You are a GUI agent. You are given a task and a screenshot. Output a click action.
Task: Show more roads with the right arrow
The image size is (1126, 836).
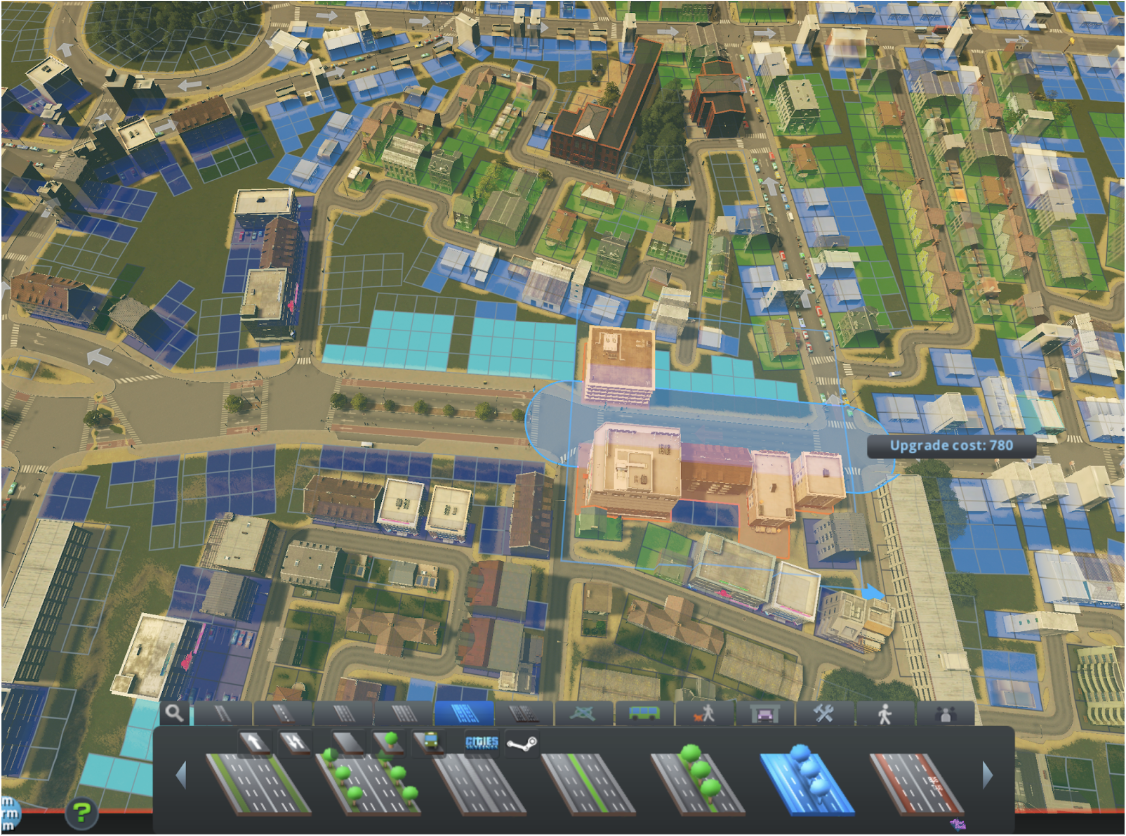coord(988,776)
